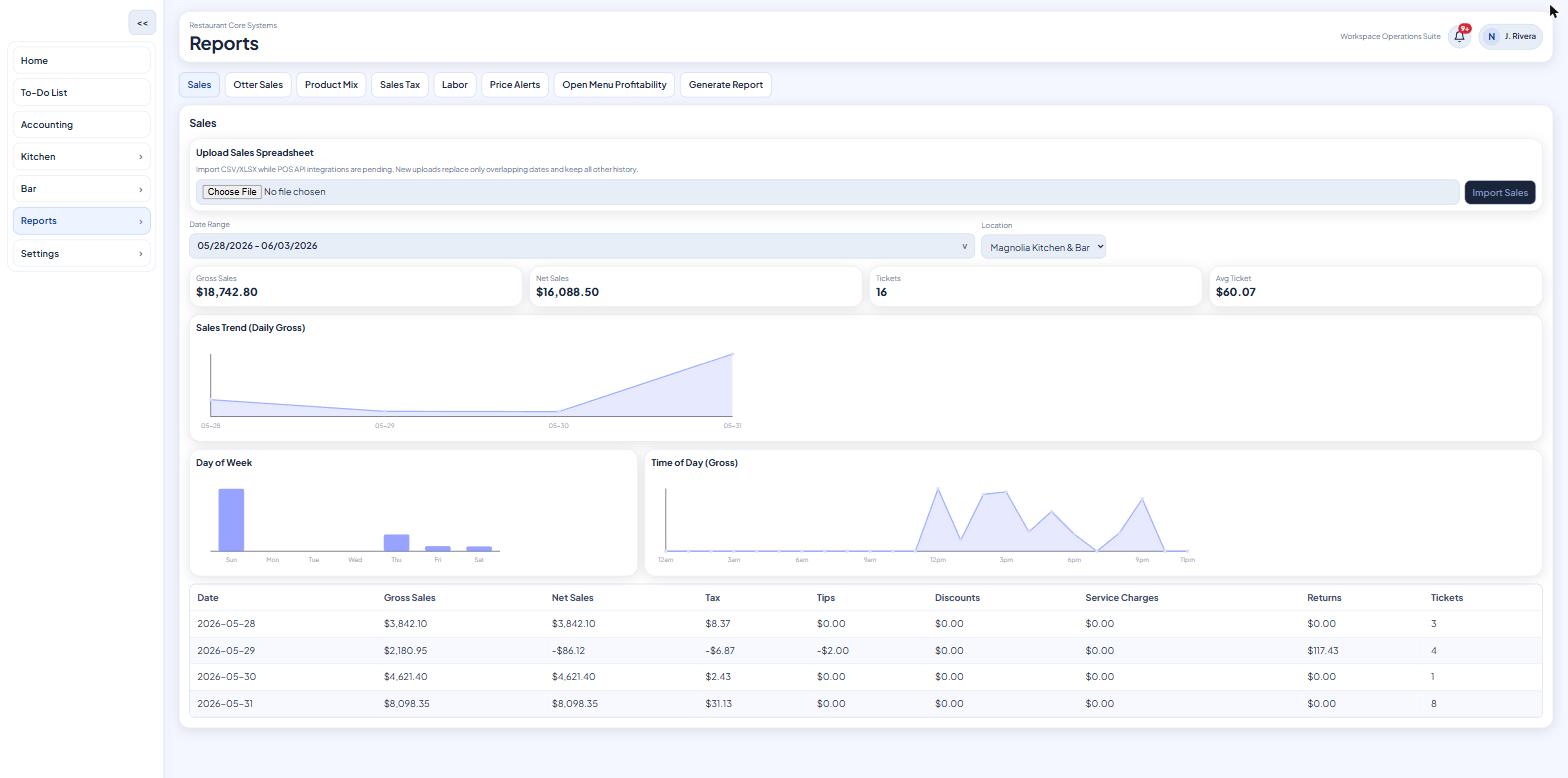Expand the Kitchen sidebar section
Image resolution: width=1568 pixels, height=778 pixels.
coord(82,157)
